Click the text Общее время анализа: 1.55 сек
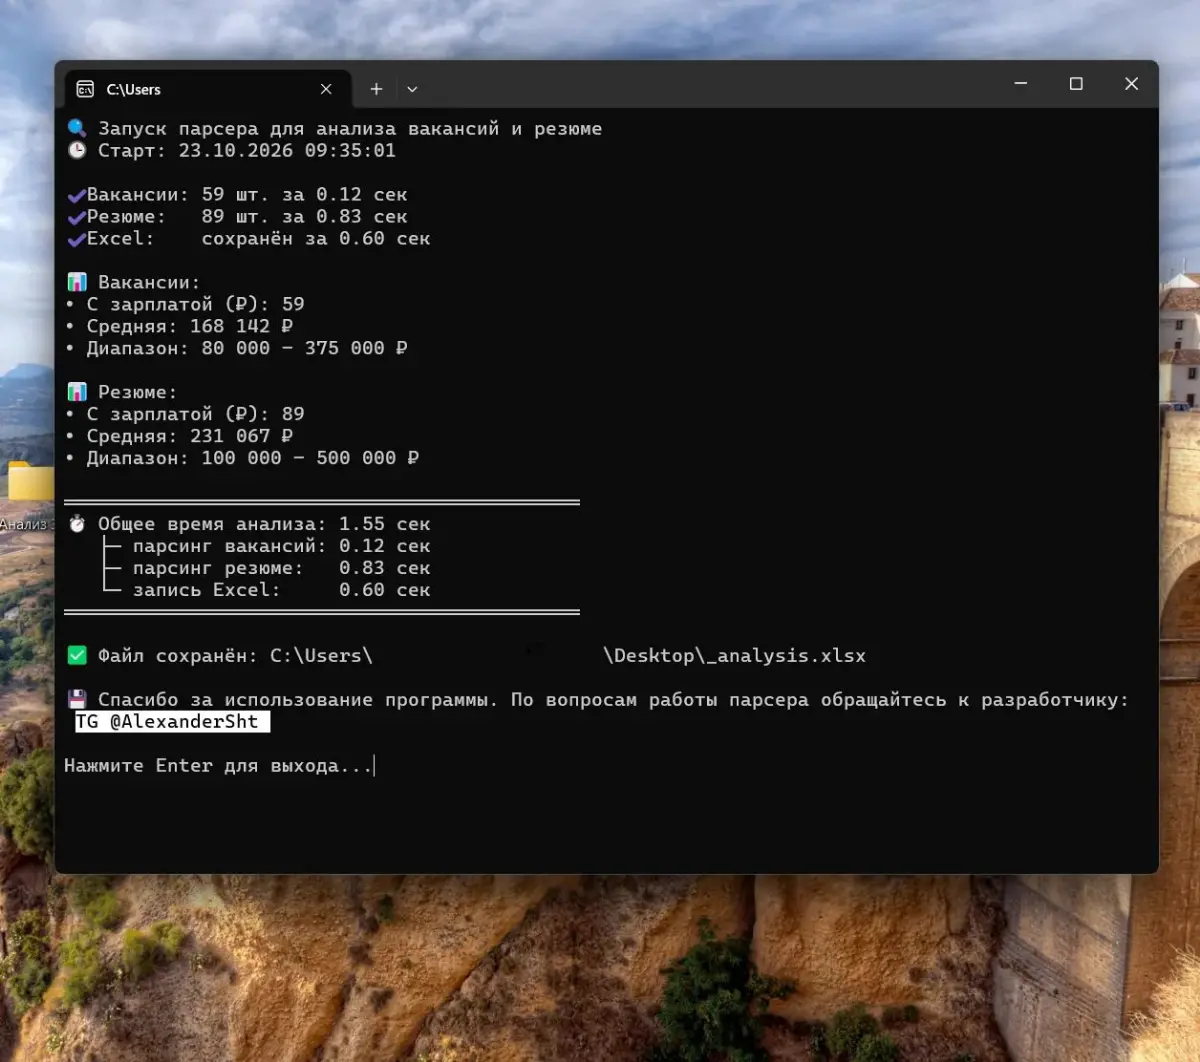 pyautogui.click(x=264, y=524)
